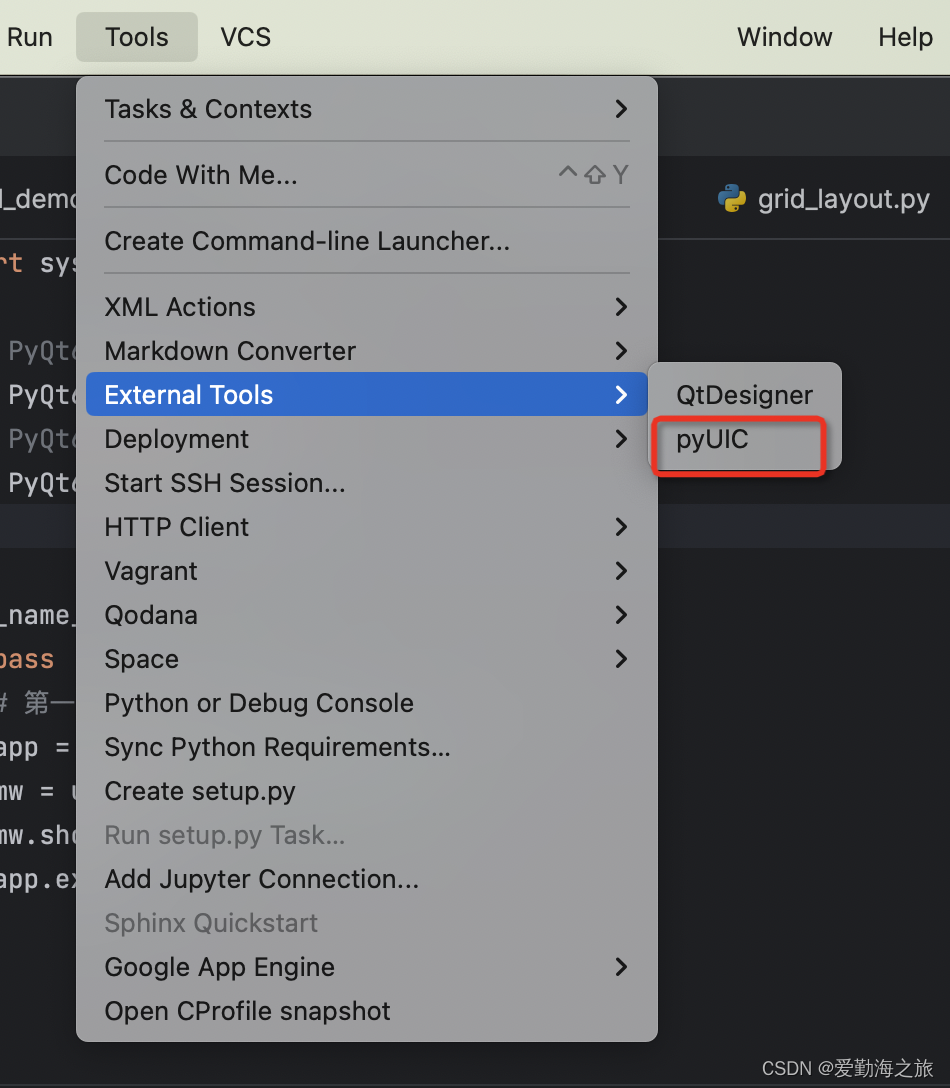Expand the XML Actions submenu chevron
The height and width of the screenshot is (1088, 950).
(x=621, y=307)
